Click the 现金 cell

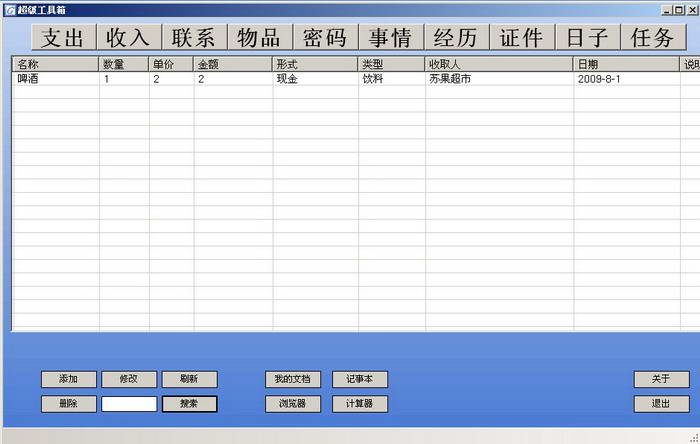click(287, 79)
